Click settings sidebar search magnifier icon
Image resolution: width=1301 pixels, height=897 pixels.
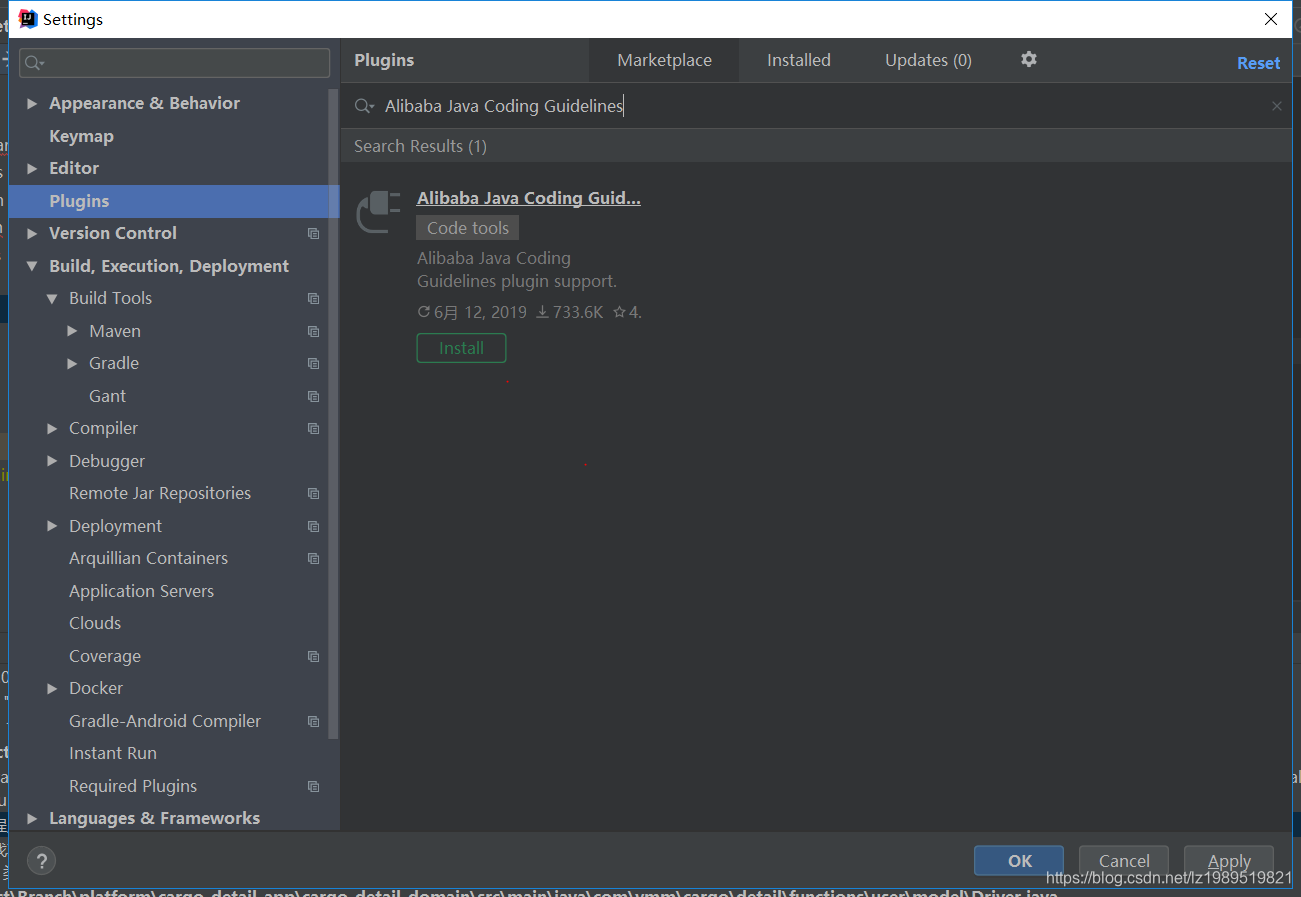pyautogui.click(x=35, y=63)
